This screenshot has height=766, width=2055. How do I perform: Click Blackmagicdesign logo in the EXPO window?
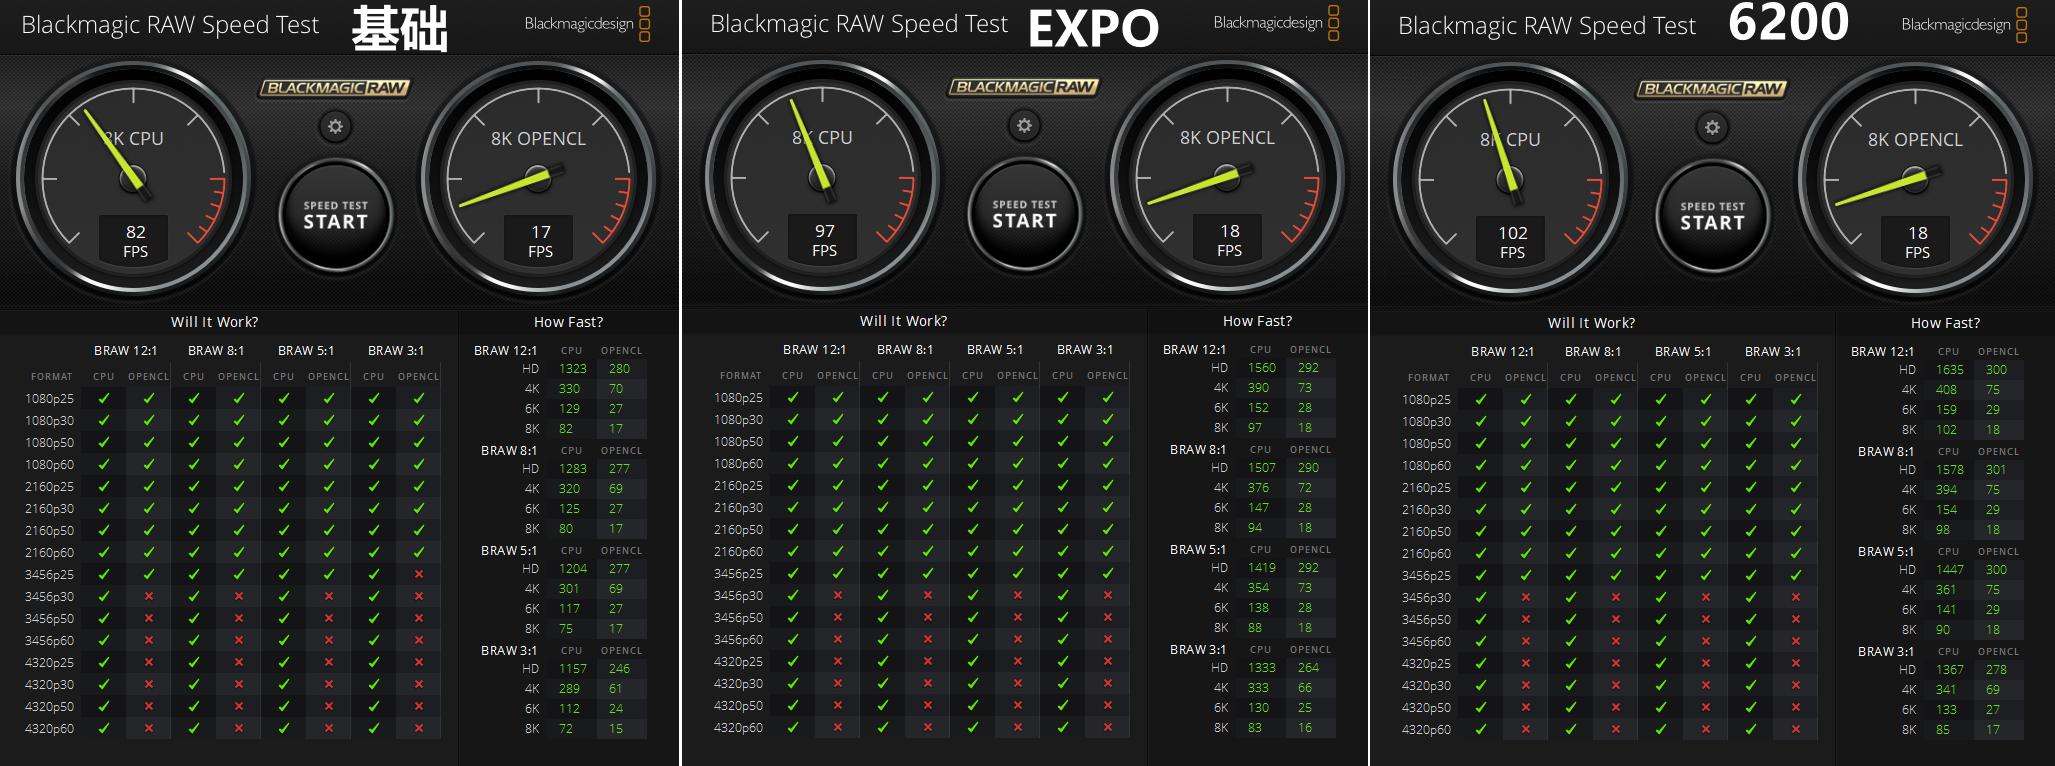(x=1277, y=23)
